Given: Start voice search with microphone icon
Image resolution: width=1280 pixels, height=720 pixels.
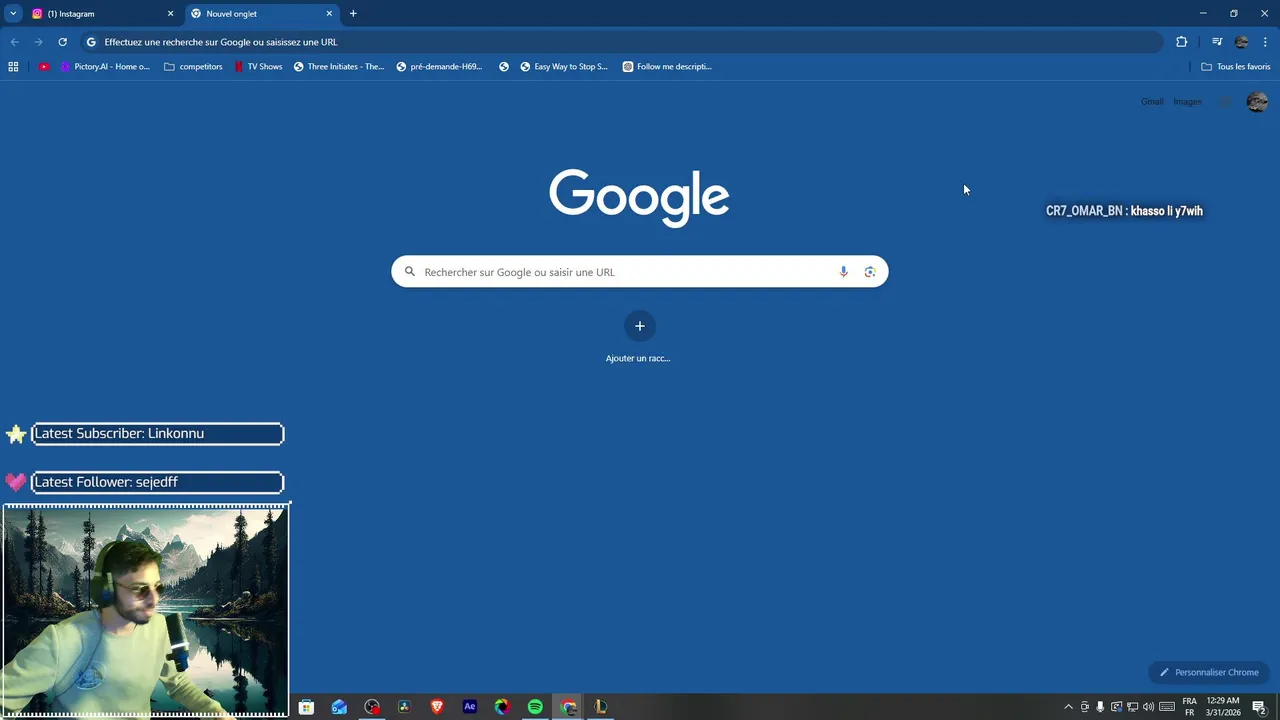Looking at the screenshot, I should 844,272.
